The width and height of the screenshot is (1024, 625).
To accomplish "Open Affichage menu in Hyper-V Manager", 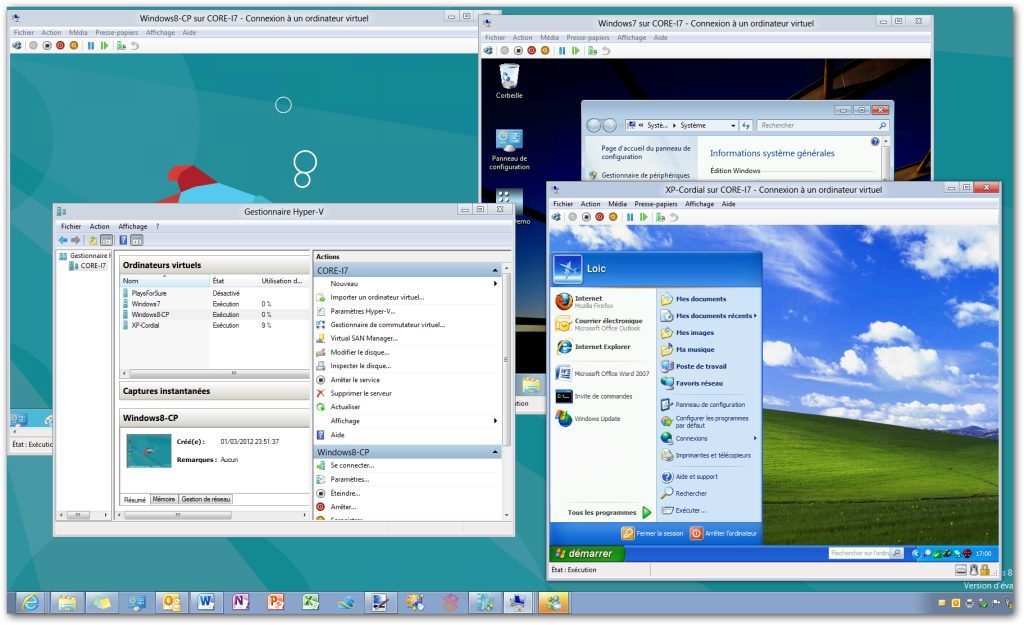I will point(133,227).
